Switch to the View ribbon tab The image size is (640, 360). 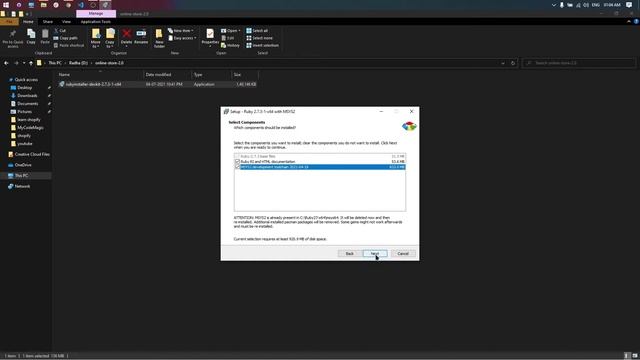66,22
